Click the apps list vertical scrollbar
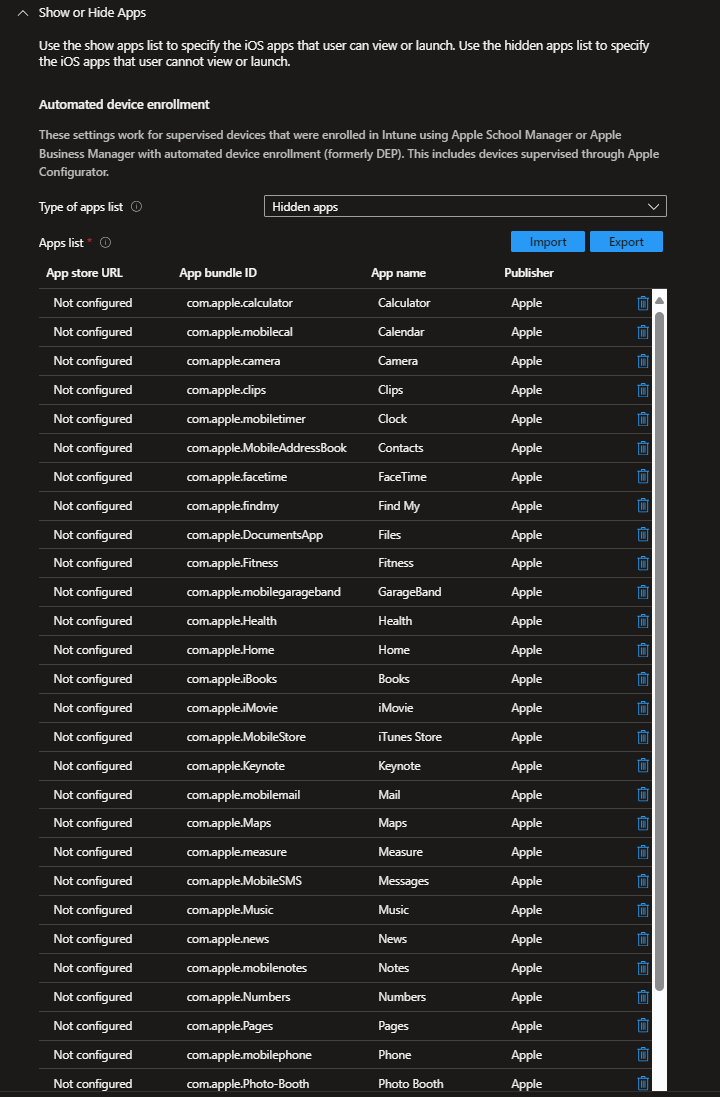Image resolution: width=720 pixels, height=1097 pixels. (659, 650)
